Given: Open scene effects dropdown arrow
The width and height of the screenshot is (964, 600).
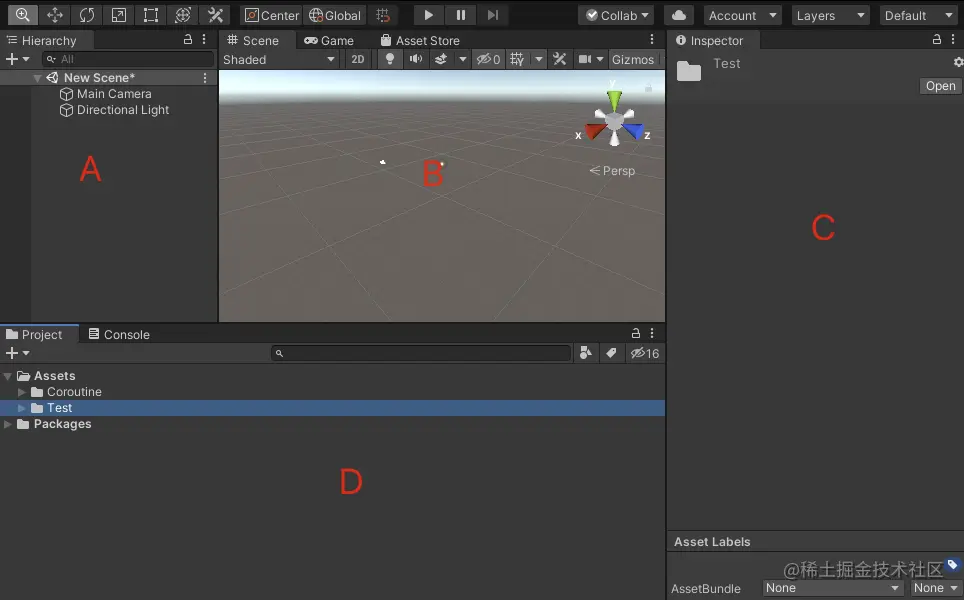Looking at the screenshot, I should click(x=462, y=59).
